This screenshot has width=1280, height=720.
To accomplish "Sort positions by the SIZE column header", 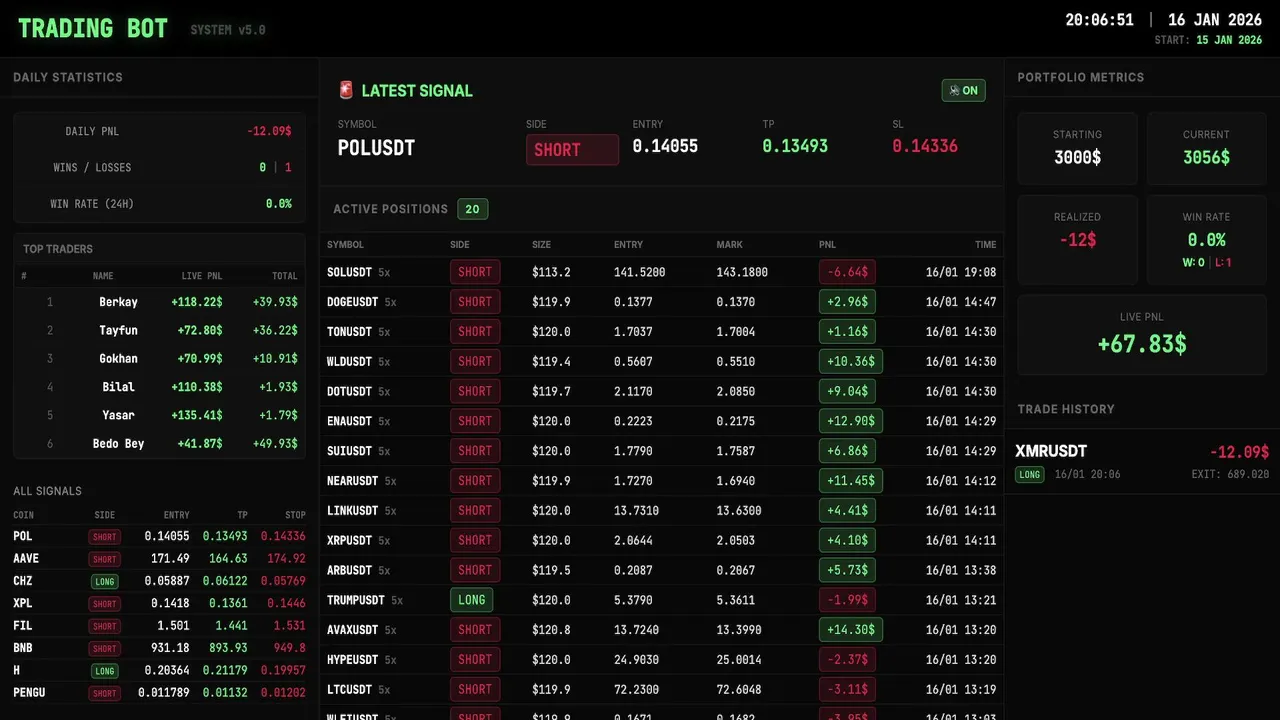I will click(x=541, y=244).
